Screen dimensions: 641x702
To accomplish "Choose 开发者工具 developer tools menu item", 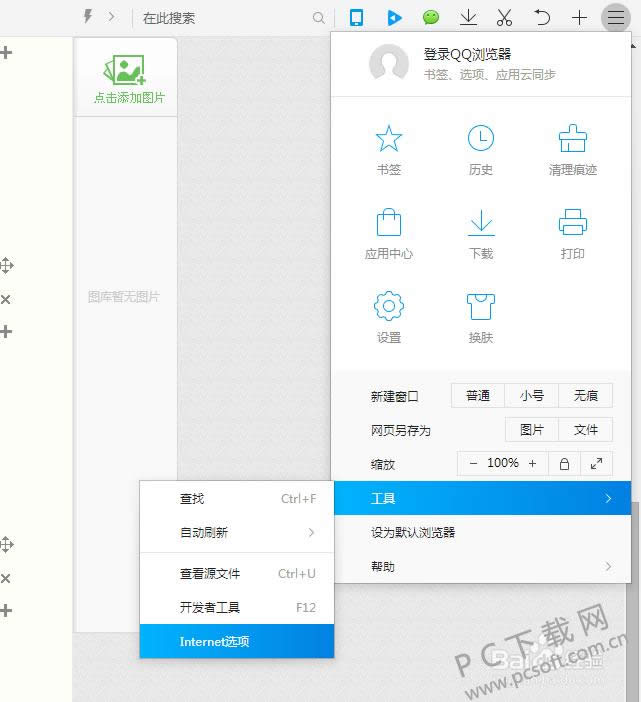I will (237, 607).
